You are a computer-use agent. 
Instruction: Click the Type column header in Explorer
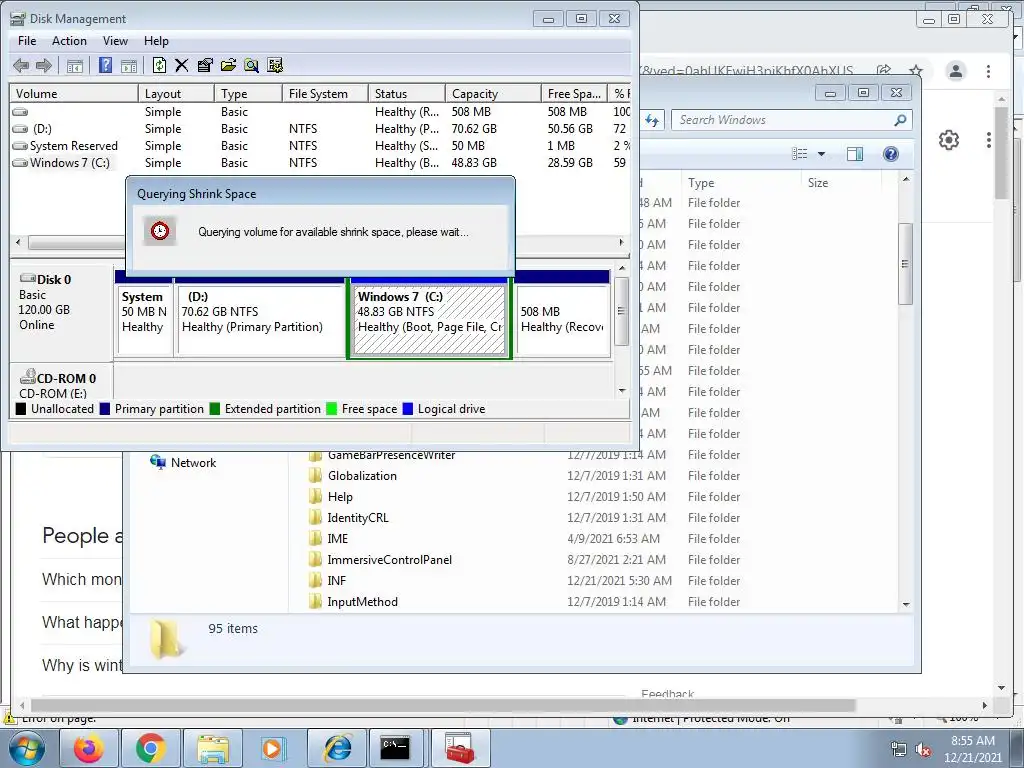[741, 183]
